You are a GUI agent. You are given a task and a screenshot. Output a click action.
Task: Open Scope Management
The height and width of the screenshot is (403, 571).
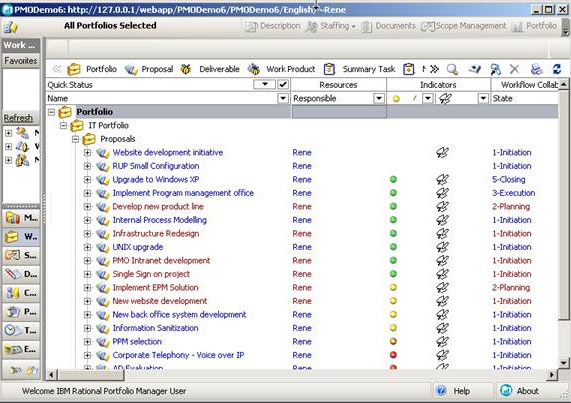point(464,26)
